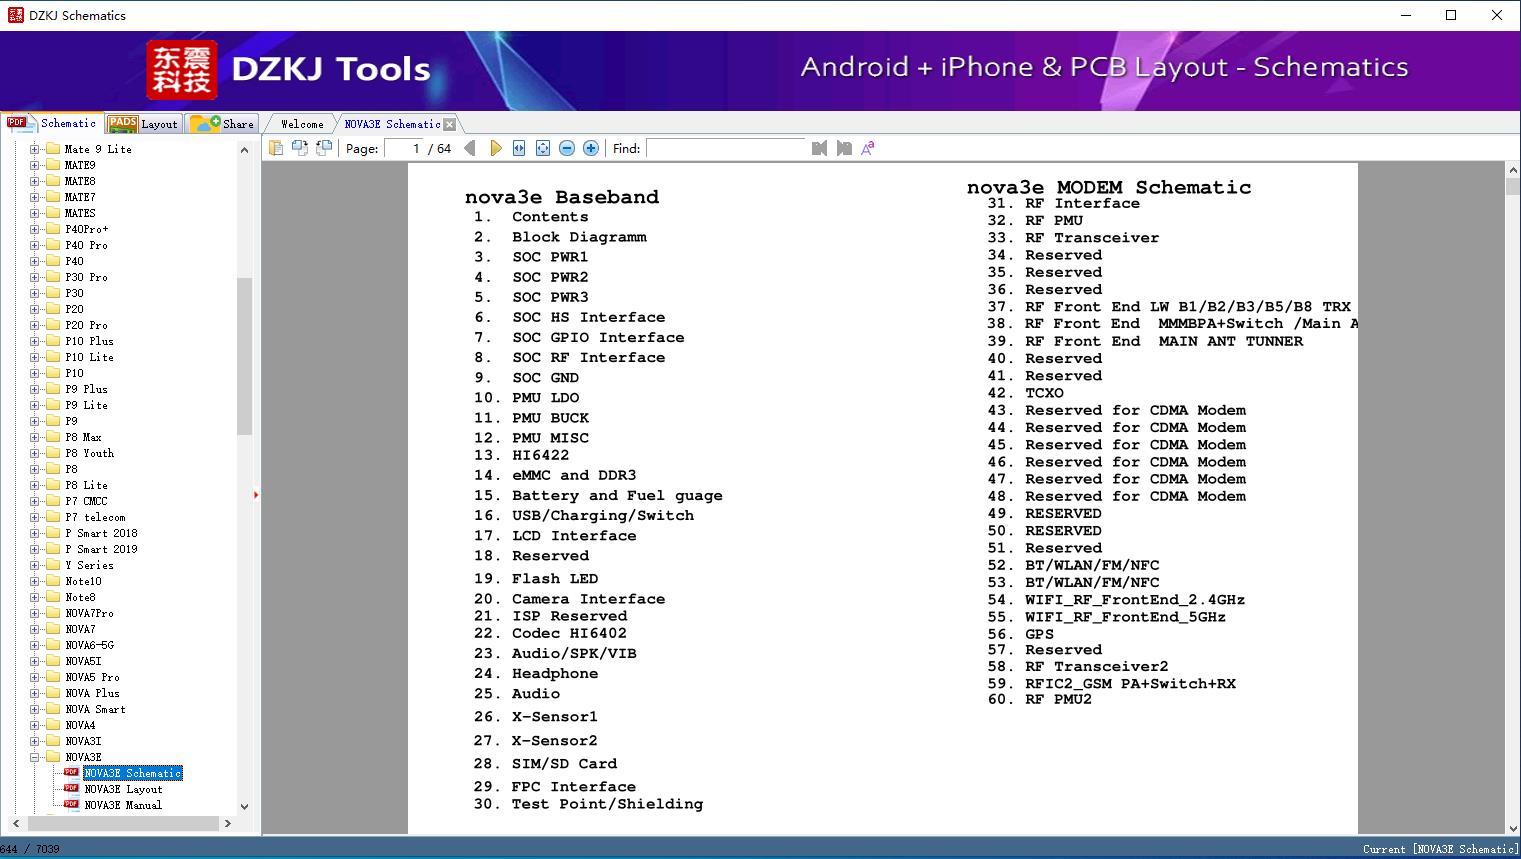Find the previous match icon
This screenshot has height=859, width=1521.
(x=820, y=148)
